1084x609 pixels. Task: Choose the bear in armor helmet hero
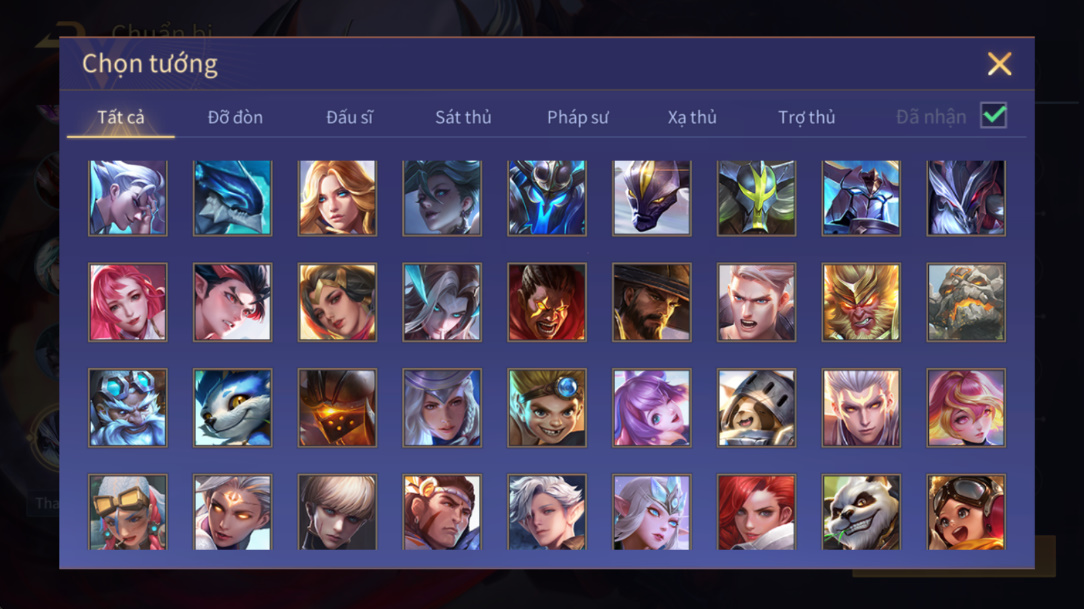(x=756, y=407)
